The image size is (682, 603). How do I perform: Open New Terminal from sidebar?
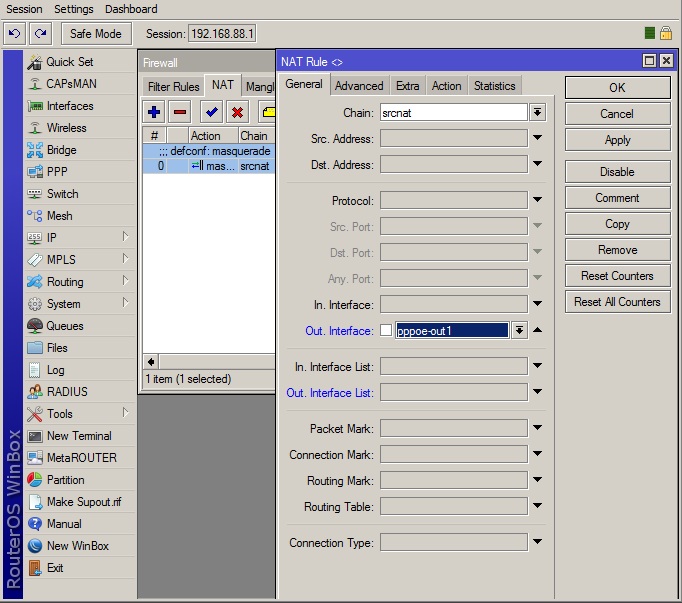click(79, 436)
